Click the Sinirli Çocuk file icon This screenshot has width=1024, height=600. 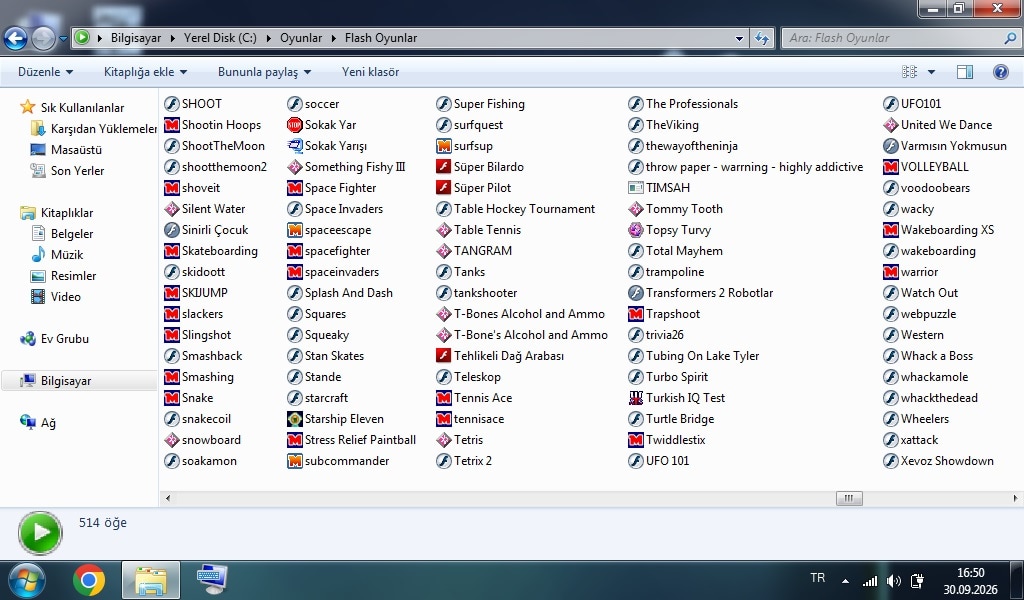point(172,230)
